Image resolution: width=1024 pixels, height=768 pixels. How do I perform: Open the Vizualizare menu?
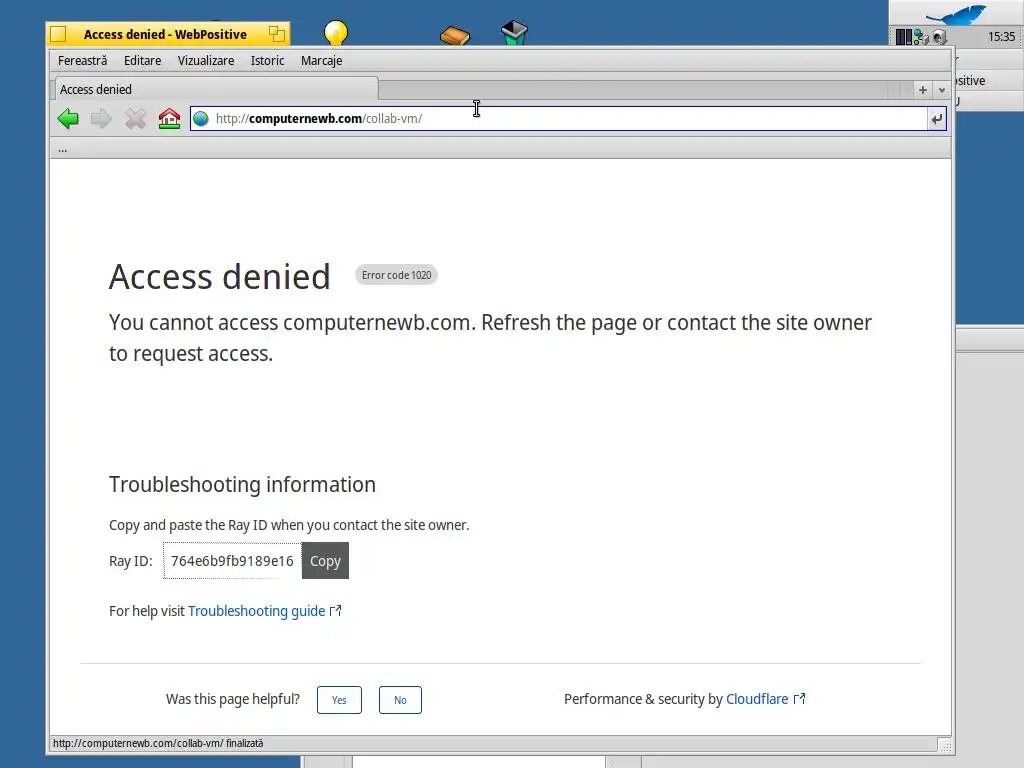click(x=206, y=61)
